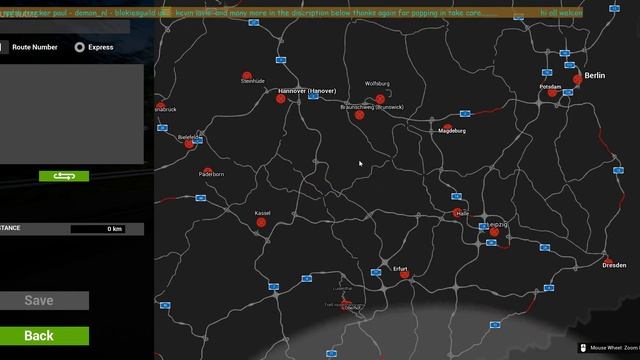Click the blue road icon above Halle
The image size is (640, 360).
click(x=456, y=196)
